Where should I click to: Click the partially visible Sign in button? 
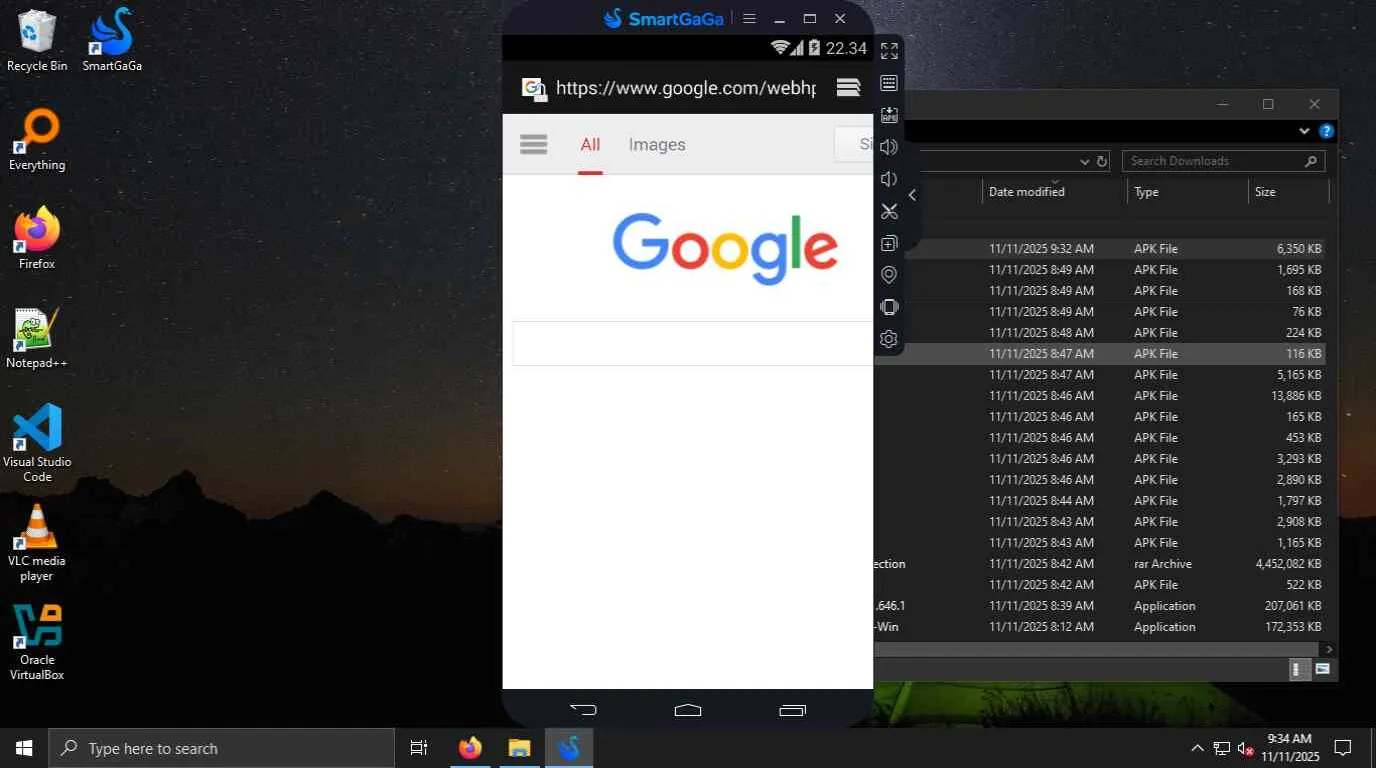click(854, 144)
